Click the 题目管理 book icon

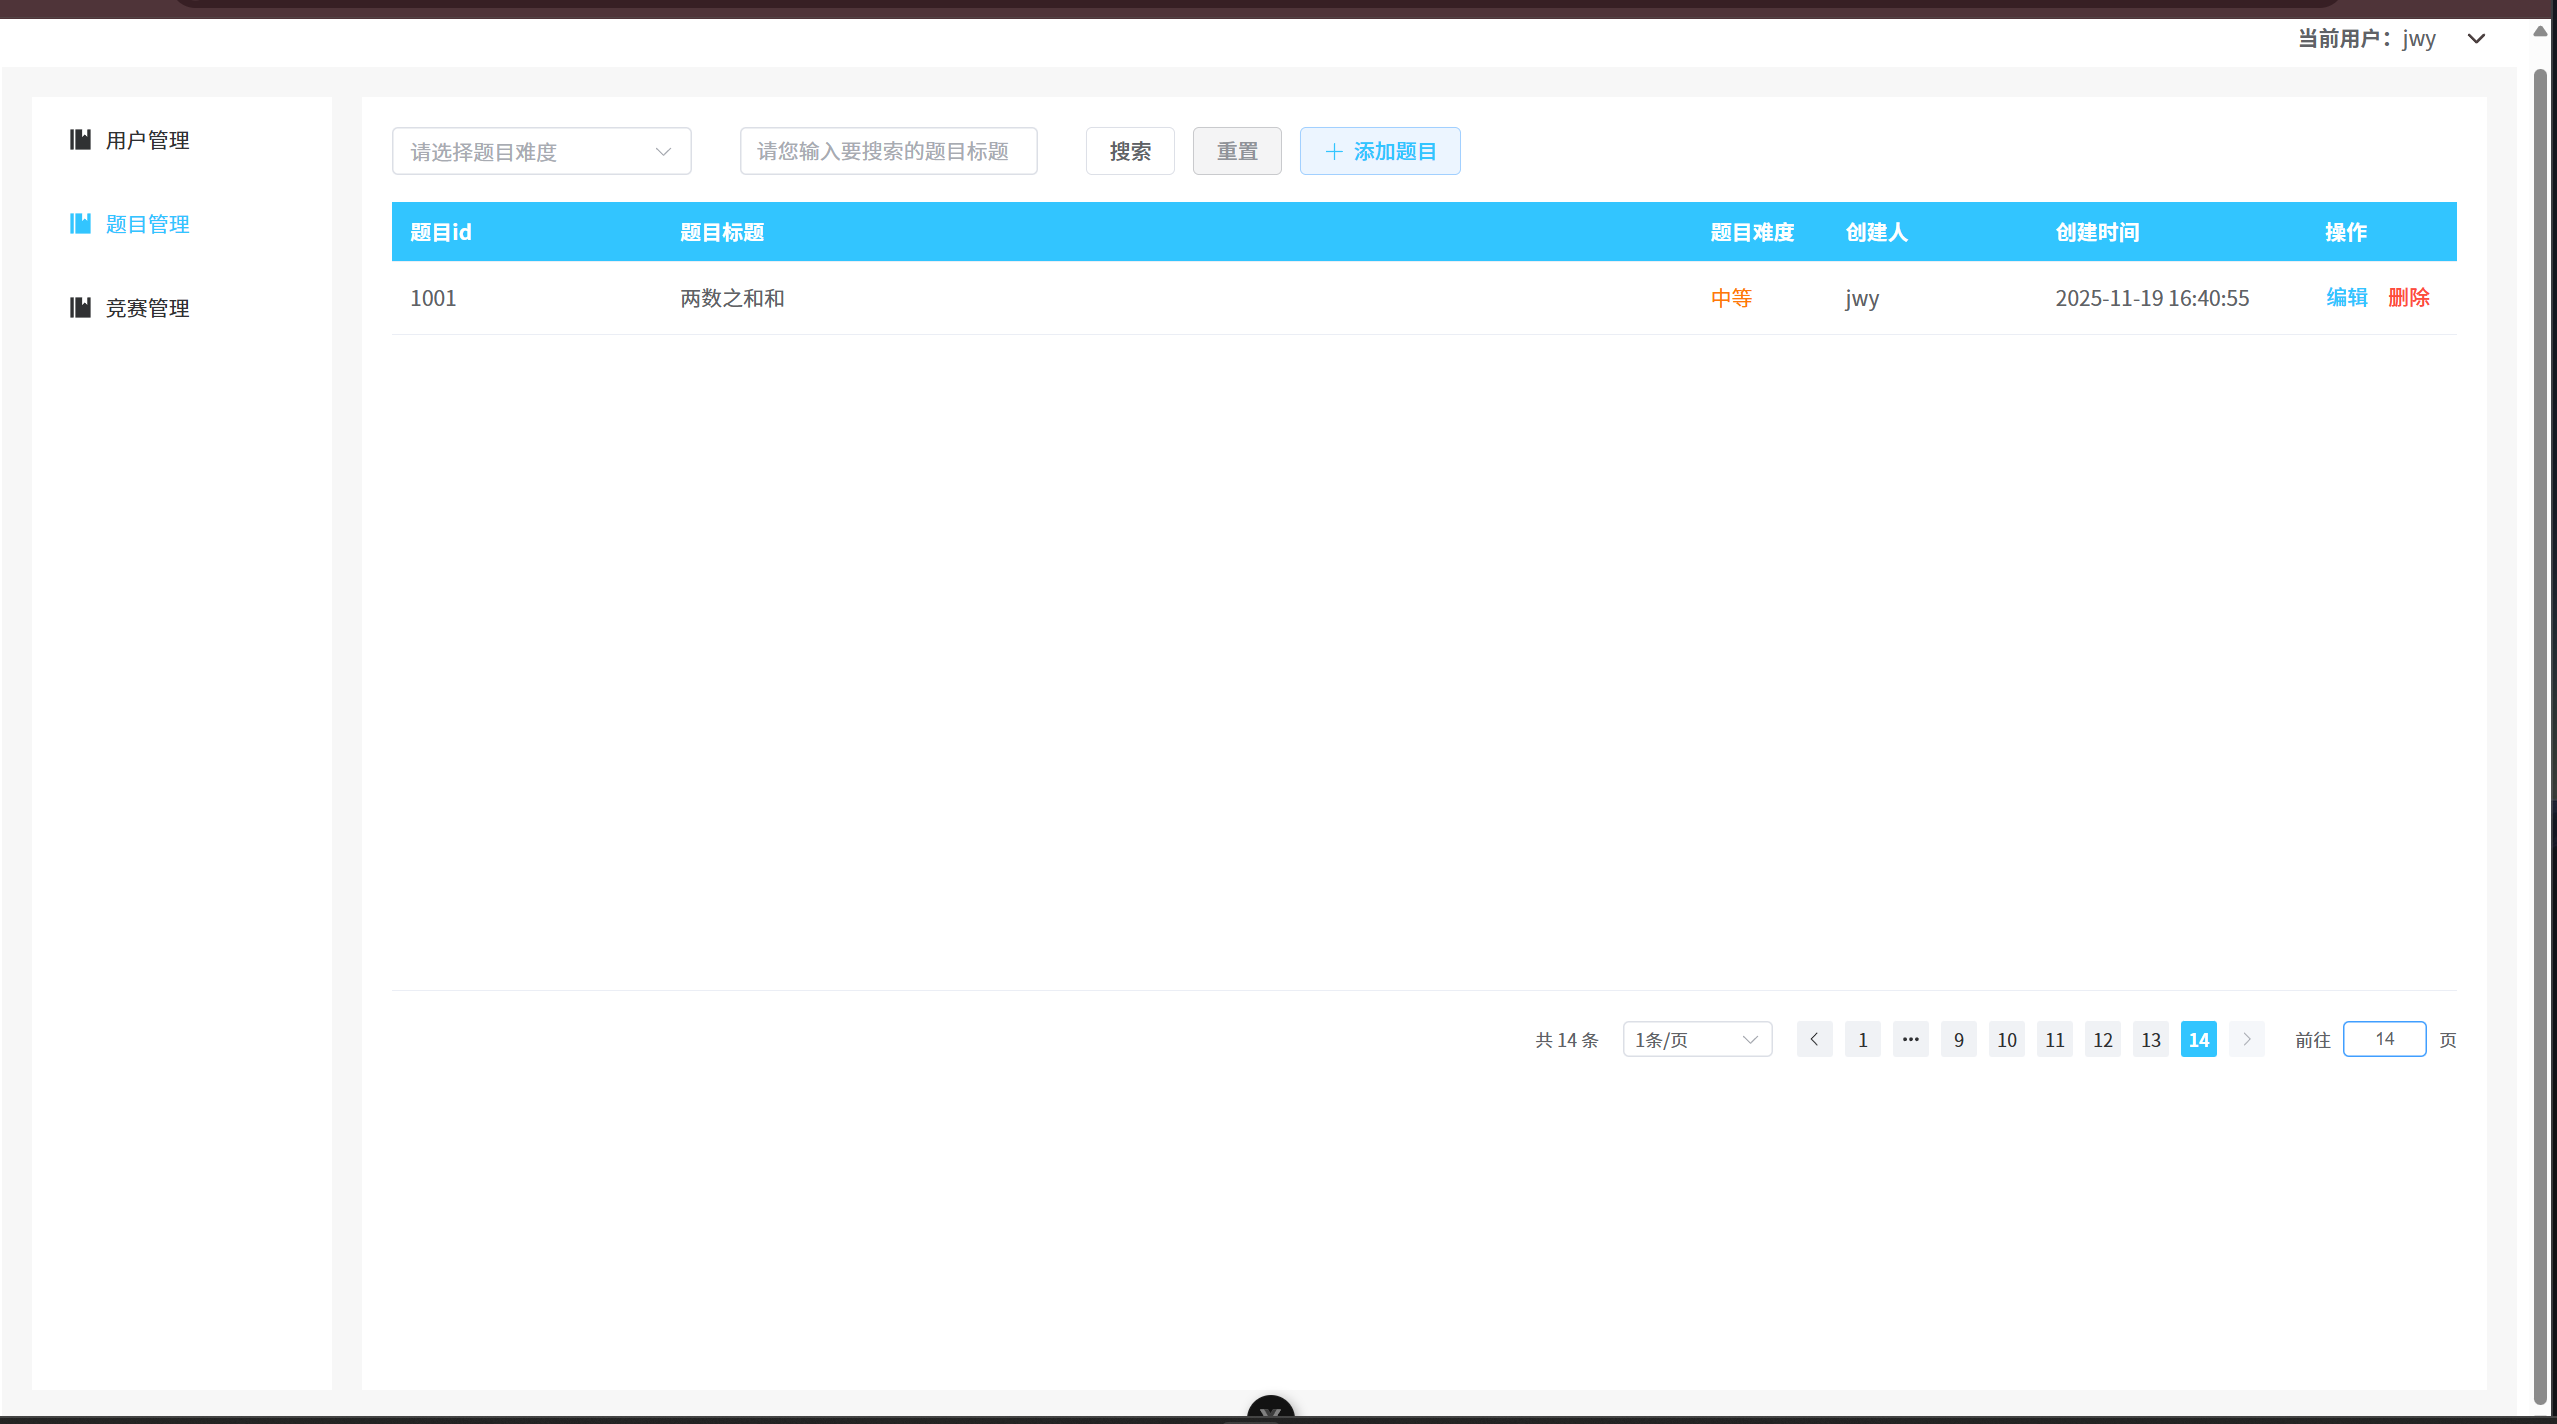point(80,223)
